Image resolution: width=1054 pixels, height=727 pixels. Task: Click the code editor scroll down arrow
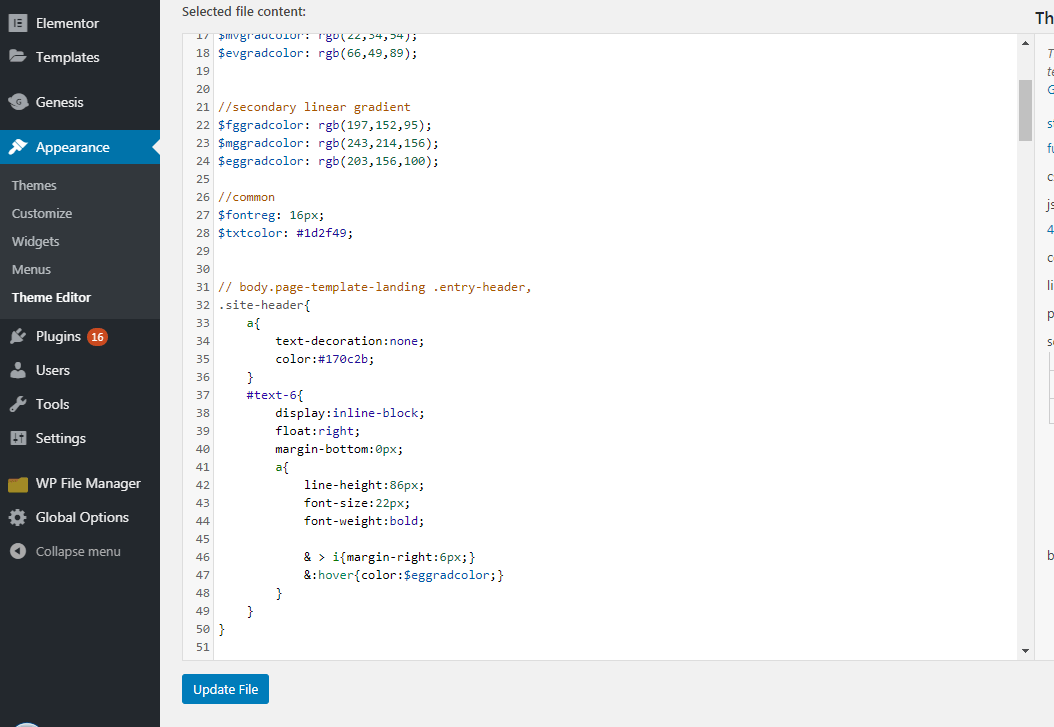tap(1025, 650)
